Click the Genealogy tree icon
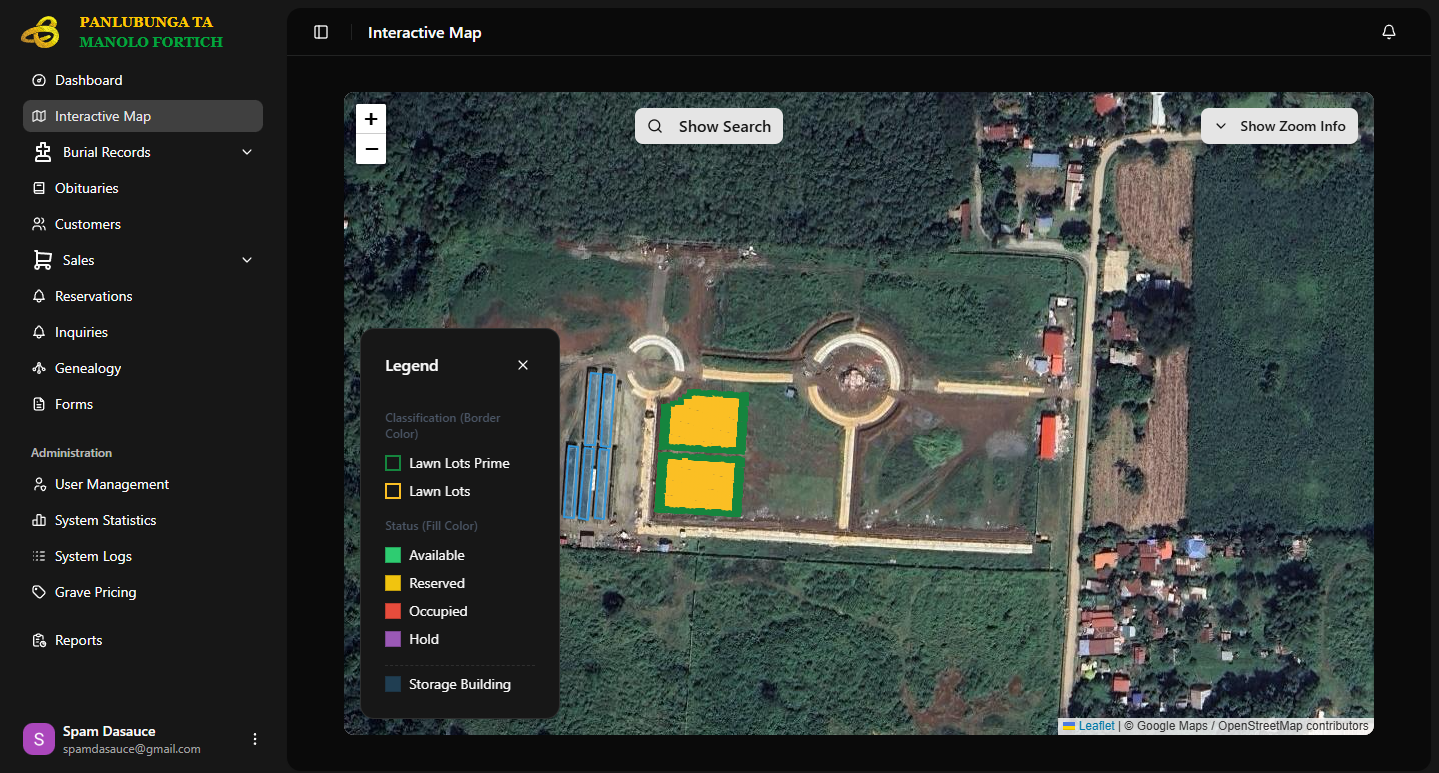 [x=39, y=368]
